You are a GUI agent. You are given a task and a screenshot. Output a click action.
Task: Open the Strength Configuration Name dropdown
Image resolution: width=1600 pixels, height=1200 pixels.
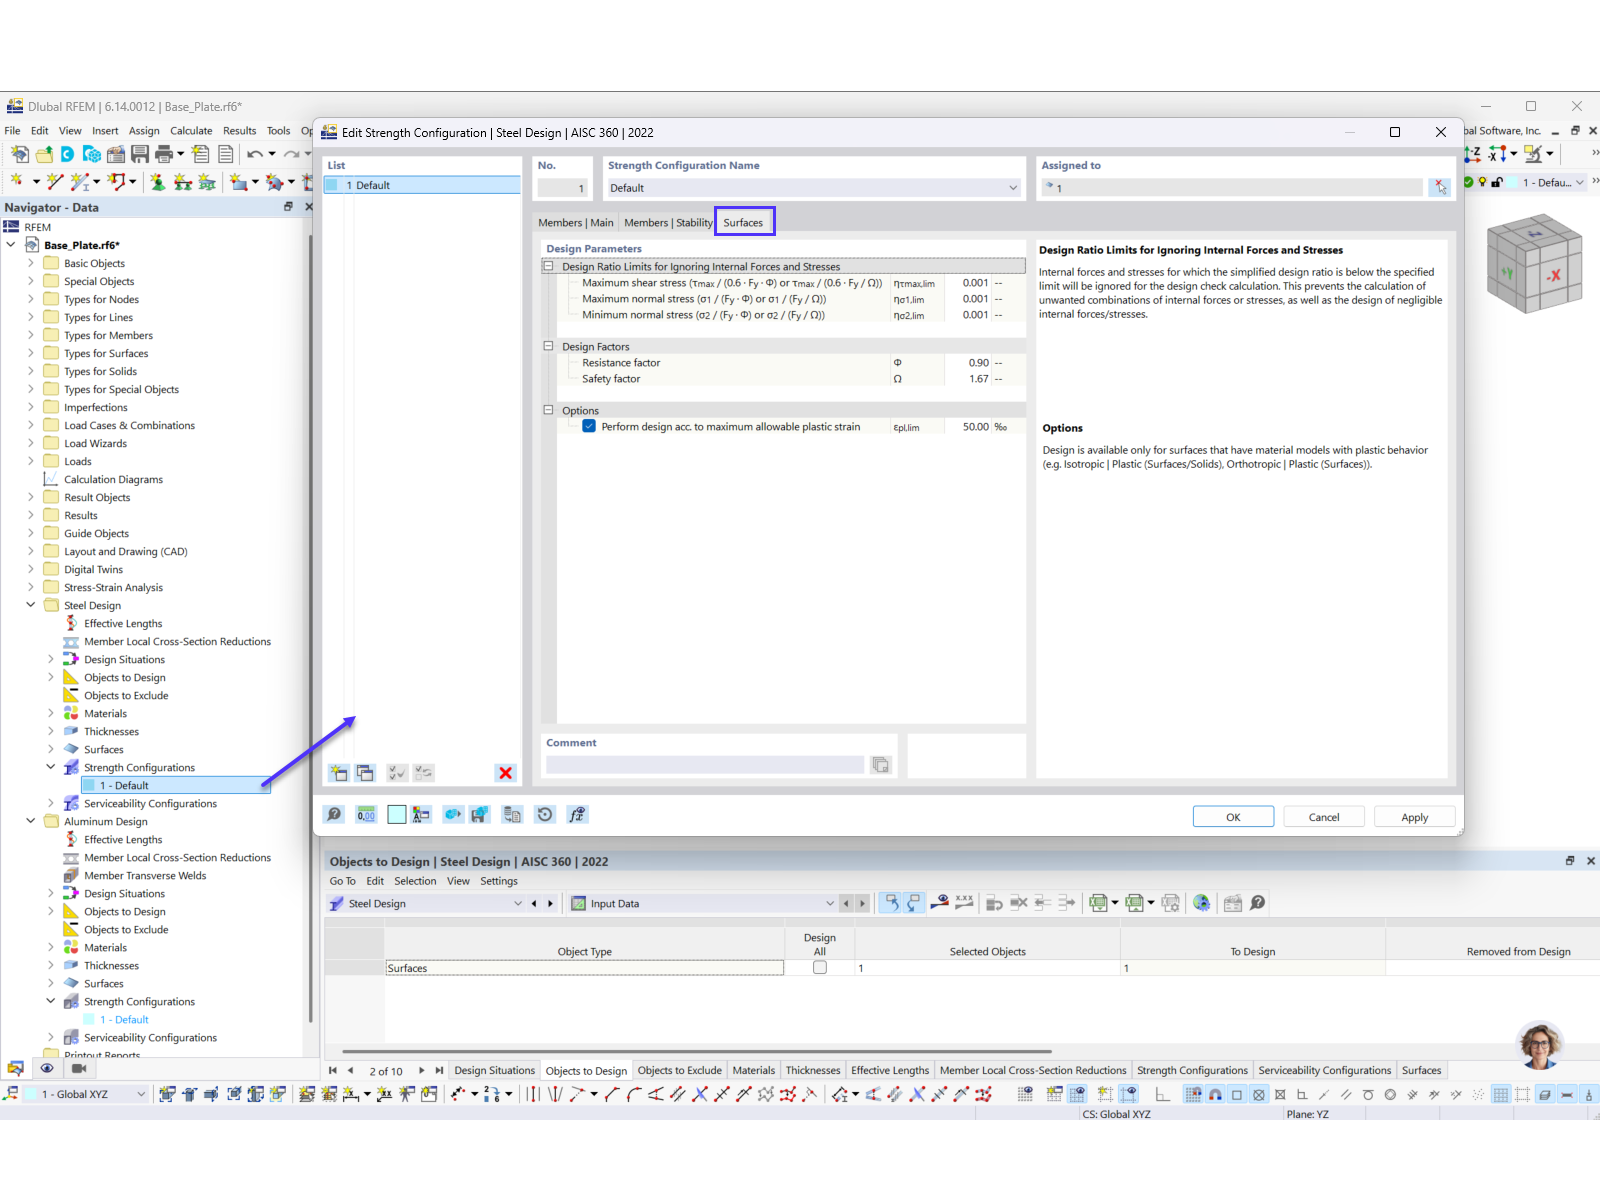pos(1013,188)
